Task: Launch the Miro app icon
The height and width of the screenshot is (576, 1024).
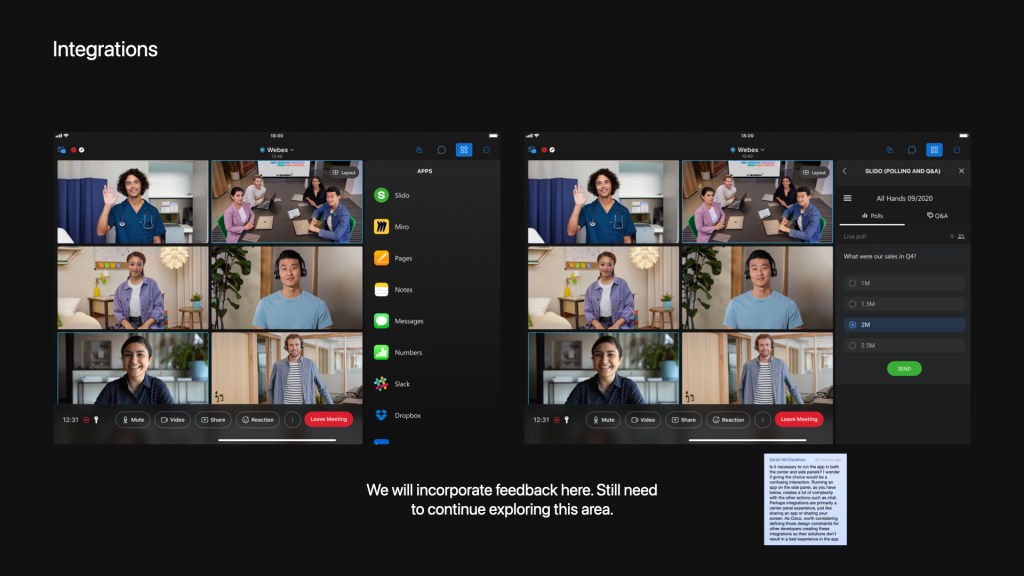Action: [381, 227]
